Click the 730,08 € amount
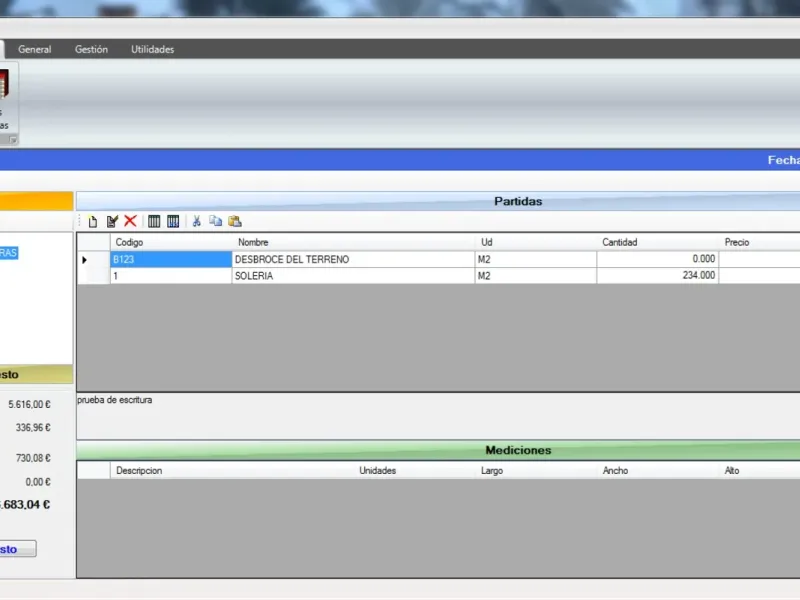 [x=33, y=458]
